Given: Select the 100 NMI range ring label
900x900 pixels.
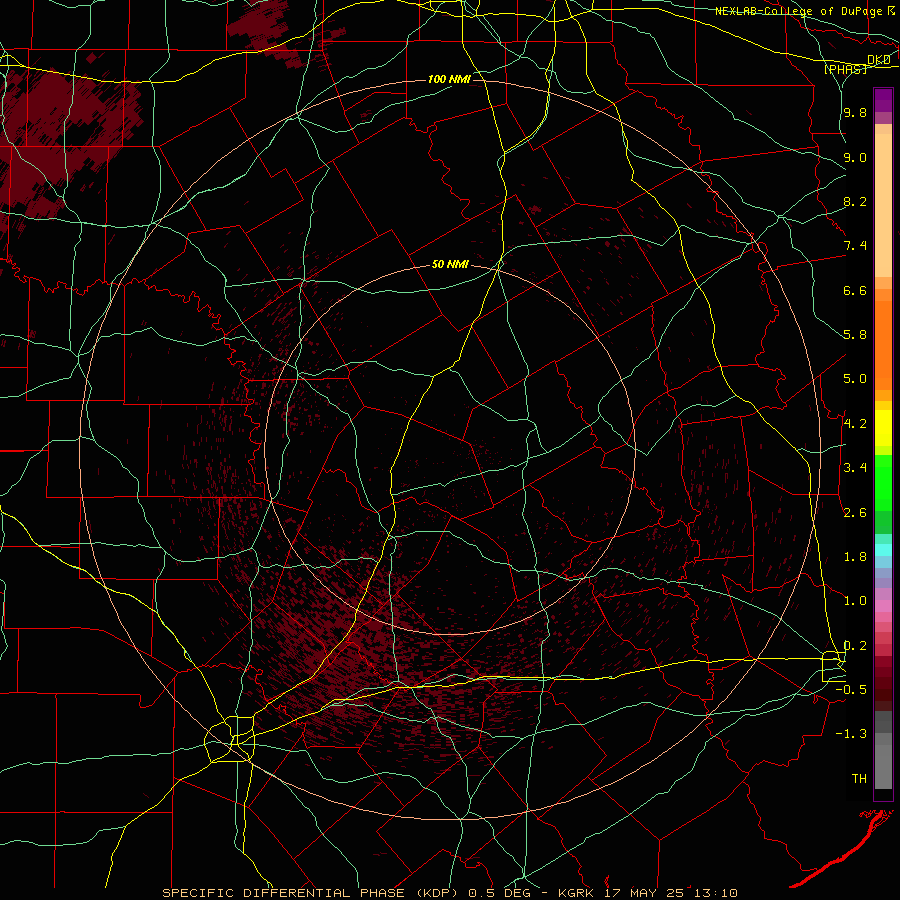Looking at the screenshot, I should point(449,79).
